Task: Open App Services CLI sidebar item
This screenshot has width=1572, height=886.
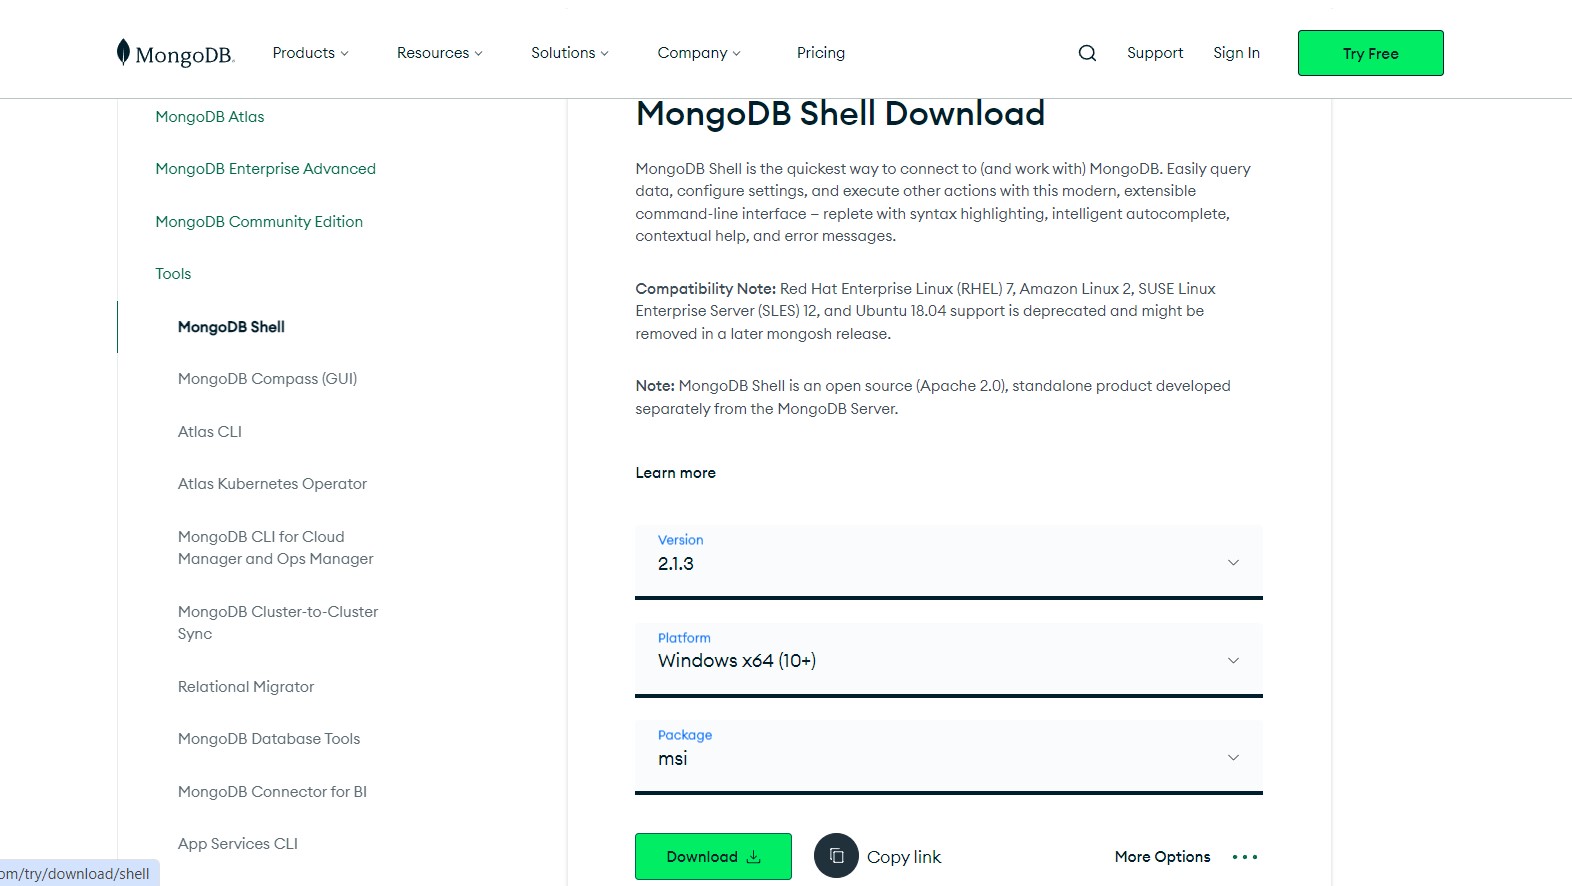Action: [237, 844]
